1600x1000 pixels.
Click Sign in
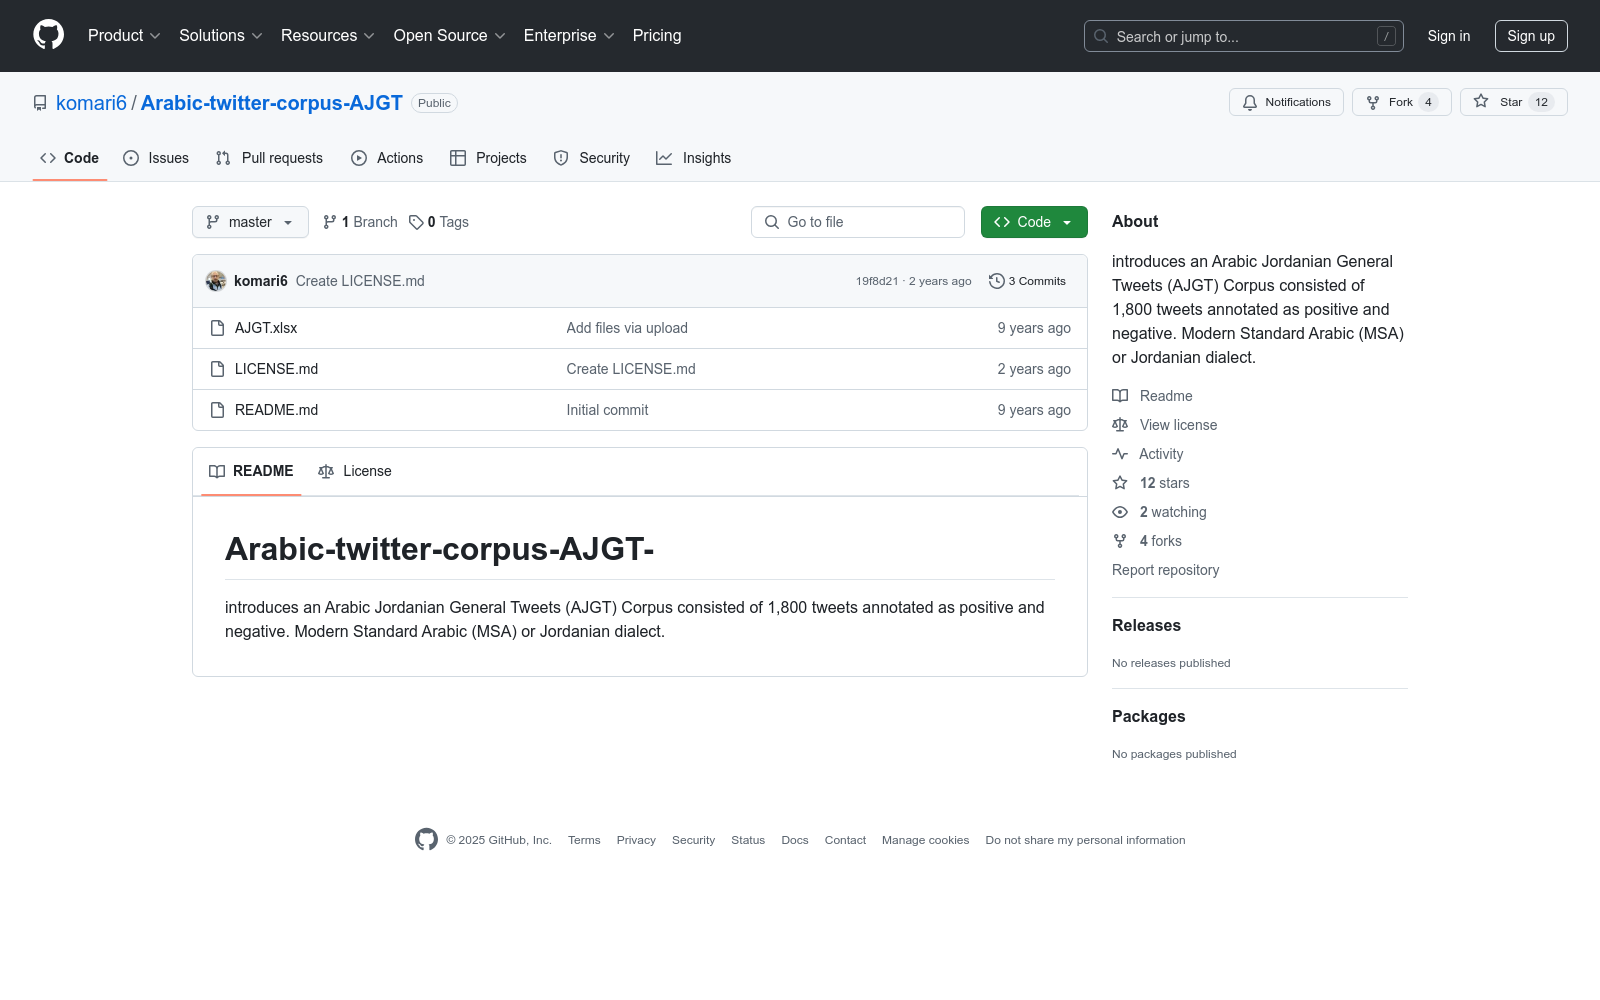[x=1449, y=36]
